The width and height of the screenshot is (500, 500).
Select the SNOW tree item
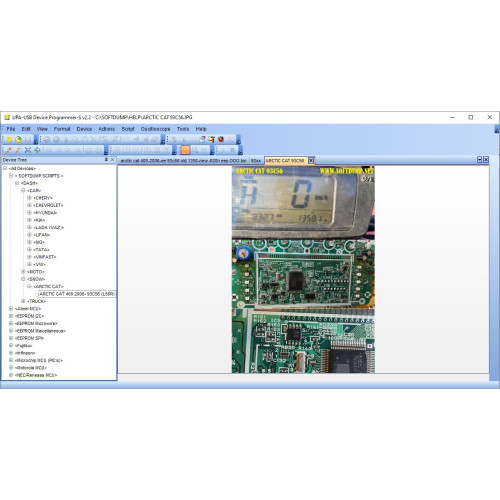pyautogui.click(x=36, y=279)
